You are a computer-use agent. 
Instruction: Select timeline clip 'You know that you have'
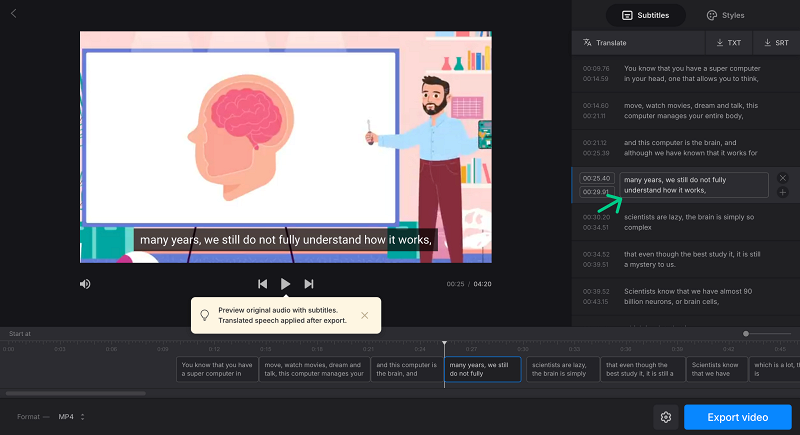coord(217,369)
